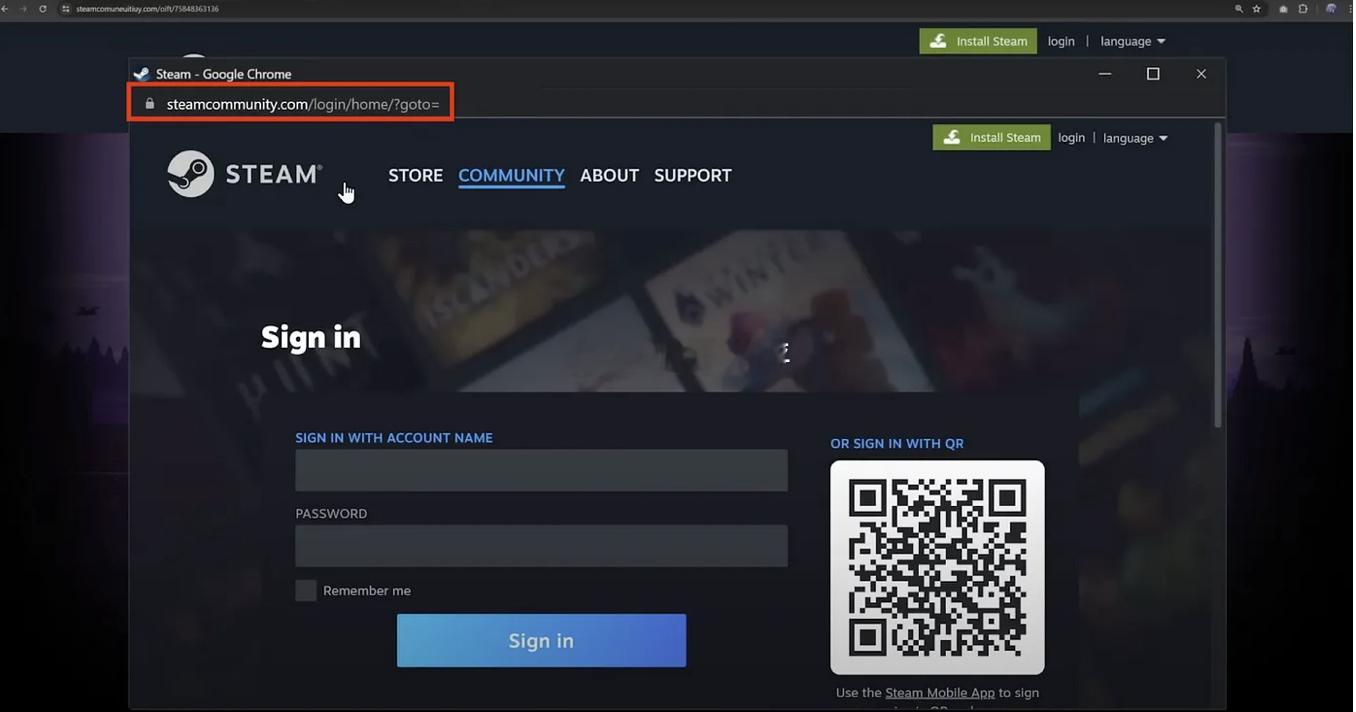Open the ABOUT menu item

pyautogui.click(x=609, y=175)
